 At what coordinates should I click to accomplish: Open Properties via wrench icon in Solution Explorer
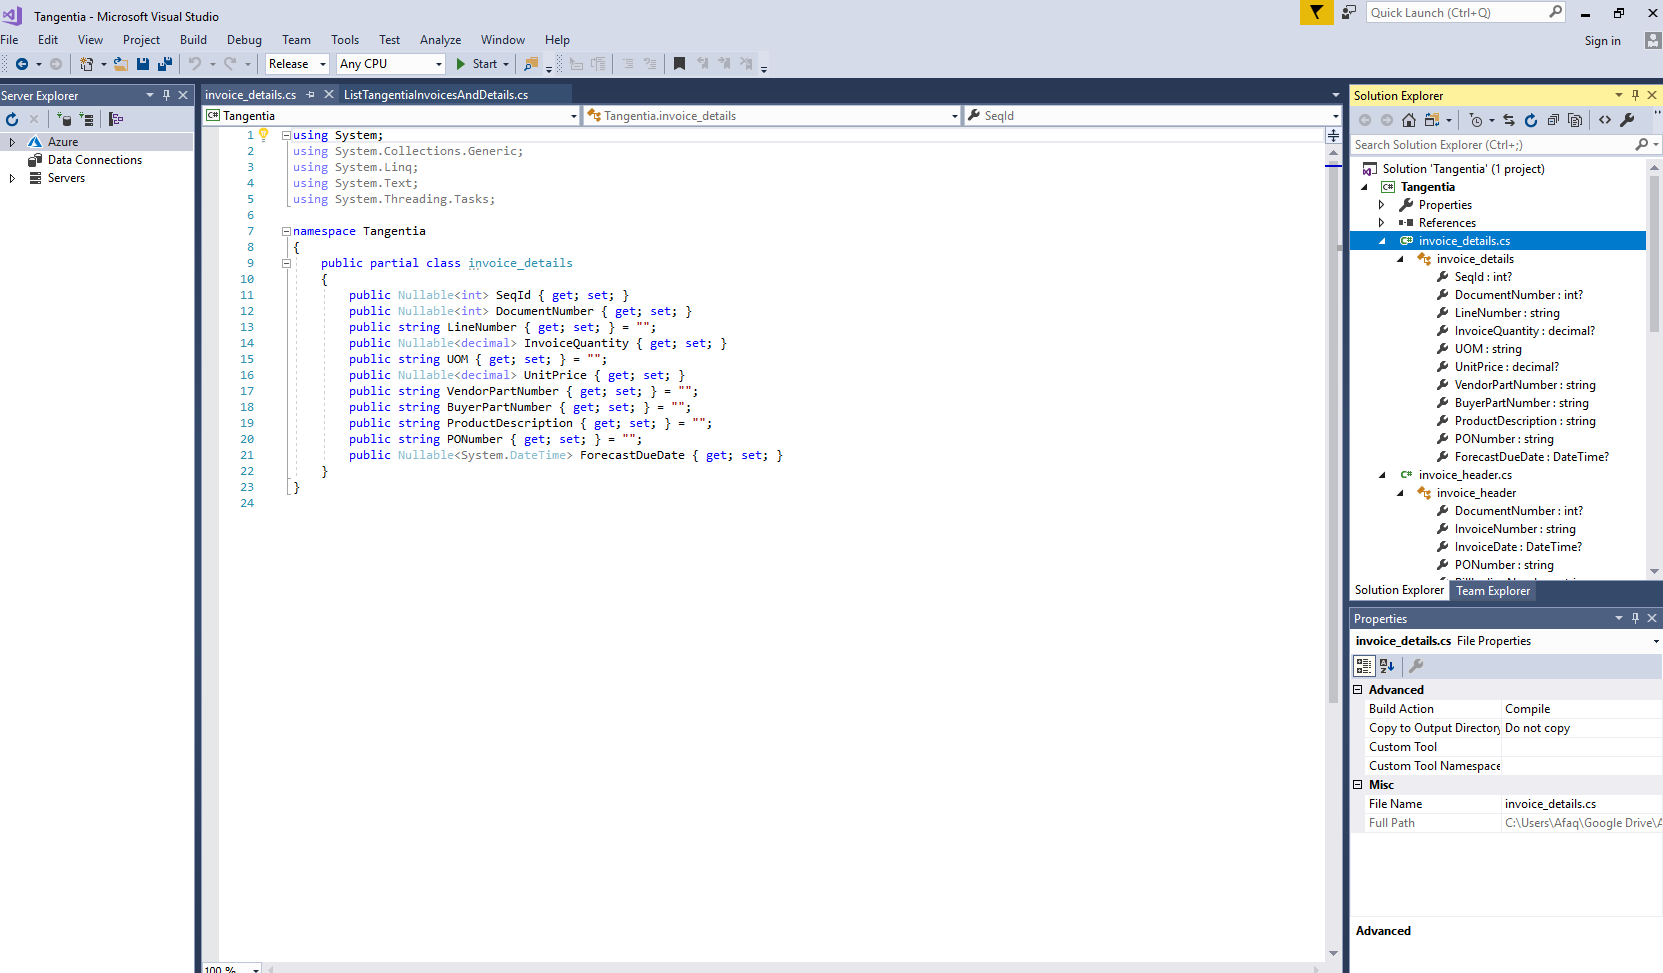(x=1627, y=120)
